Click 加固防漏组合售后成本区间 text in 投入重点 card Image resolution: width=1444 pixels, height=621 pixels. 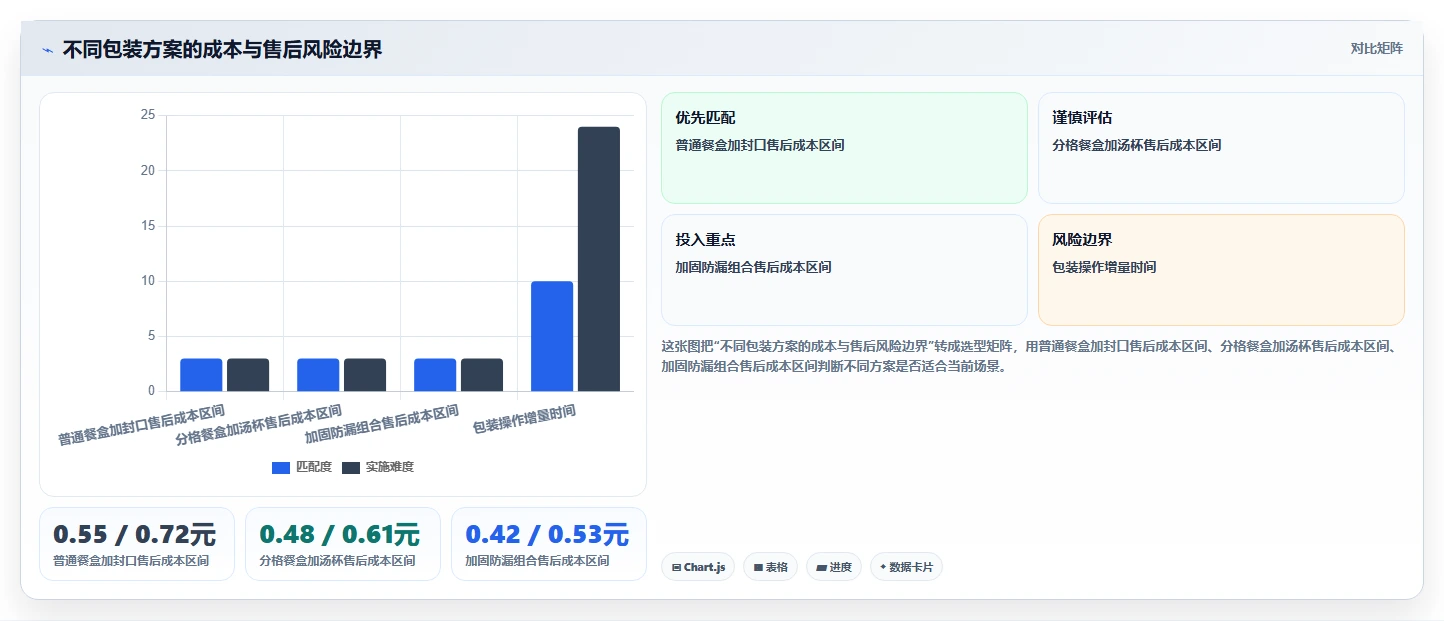(754, 267)
